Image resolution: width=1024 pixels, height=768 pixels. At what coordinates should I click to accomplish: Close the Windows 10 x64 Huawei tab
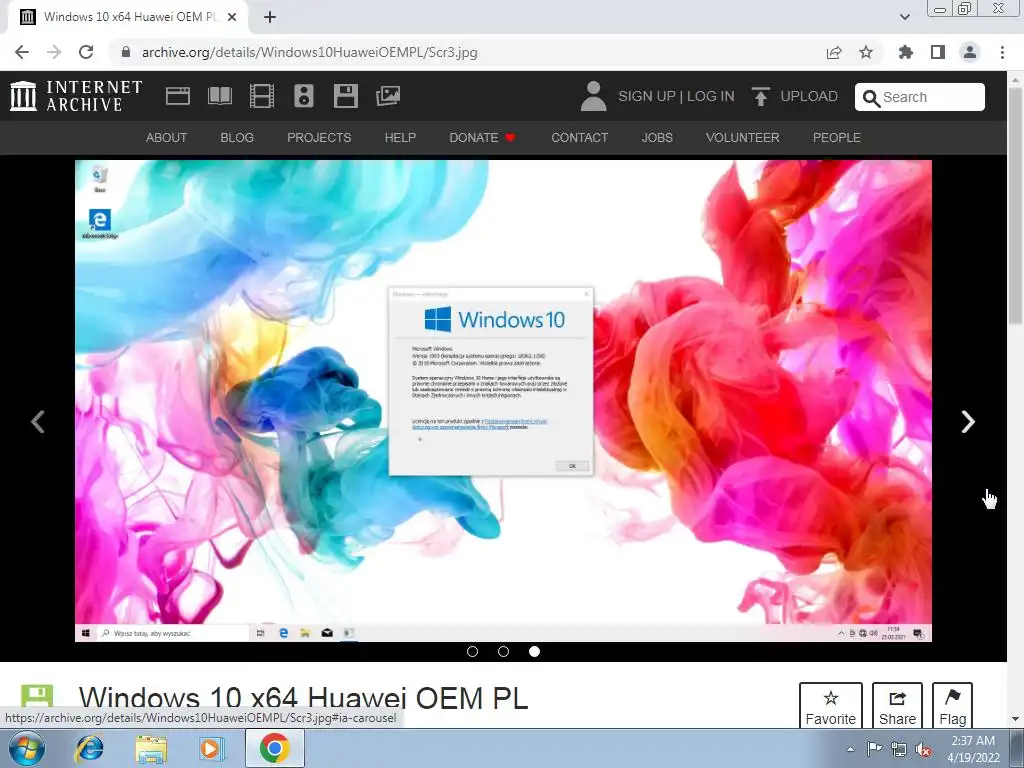click(x=232, y=17)
